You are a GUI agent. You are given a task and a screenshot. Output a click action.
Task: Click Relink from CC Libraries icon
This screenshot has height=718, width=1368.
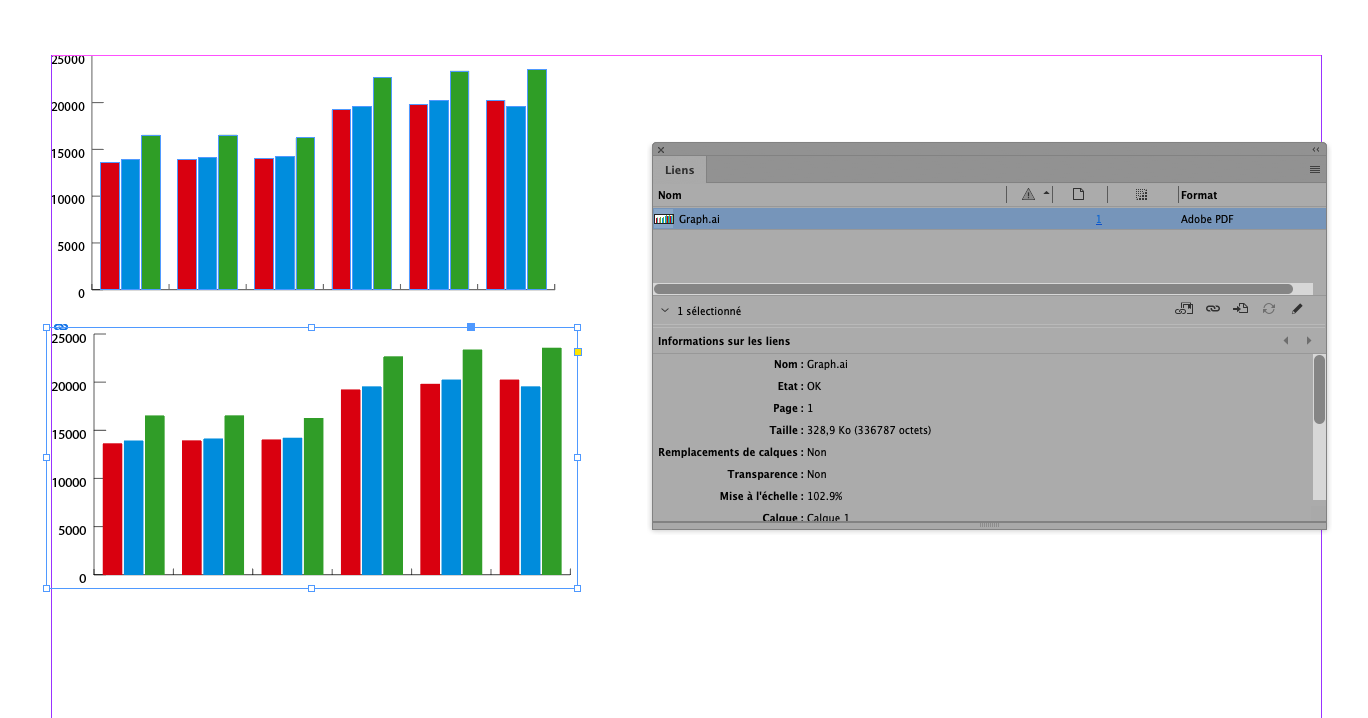(1184, 310)
